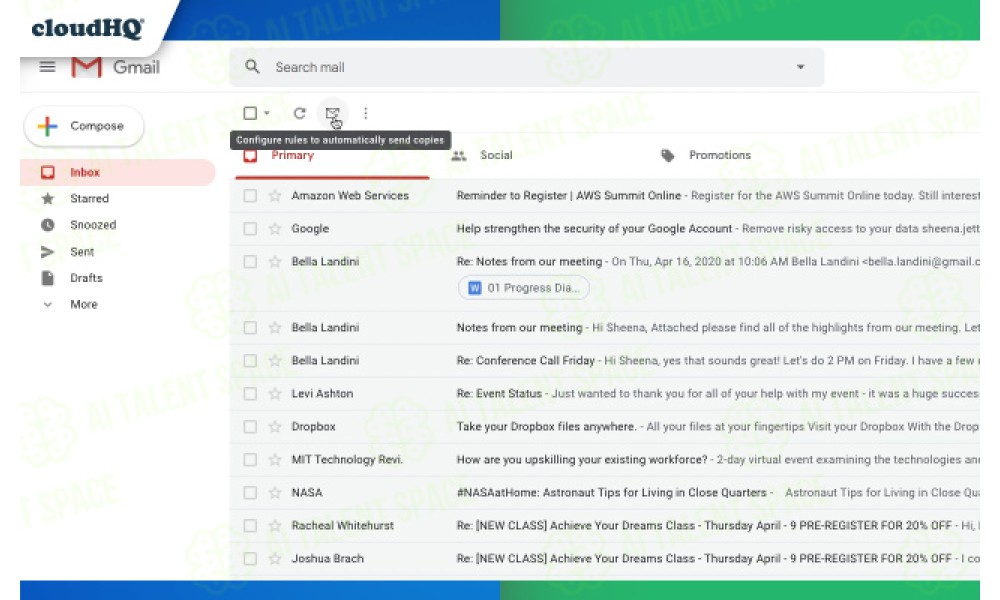This screenshot has width=1000, height=600.
Task: Open the 01 Progress Dia... attachment chip
Action: [524, 288]
